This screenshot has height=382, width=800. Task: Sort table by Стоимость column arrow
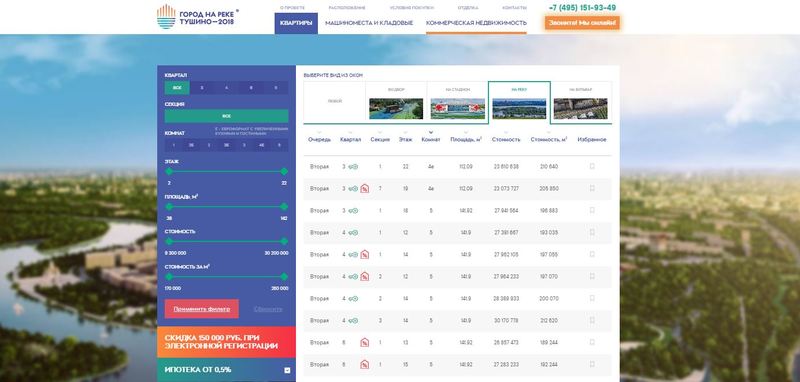506,133
